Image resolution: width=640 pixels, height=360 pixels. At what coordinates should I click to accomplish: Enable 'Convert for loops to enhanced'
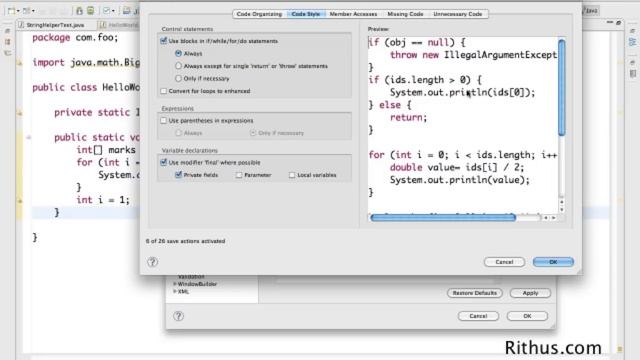[x=164, y=91]
